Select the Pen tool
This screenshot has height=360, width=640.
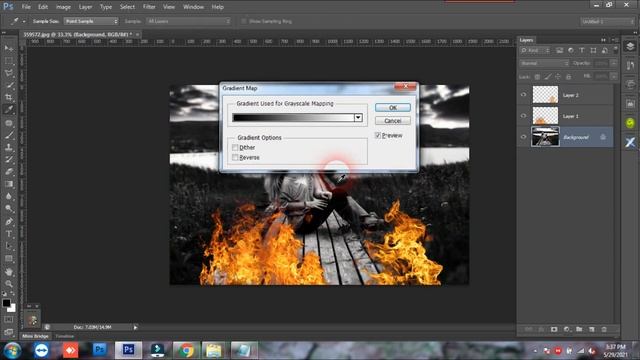pyautogui.click(x=9, y=222)
